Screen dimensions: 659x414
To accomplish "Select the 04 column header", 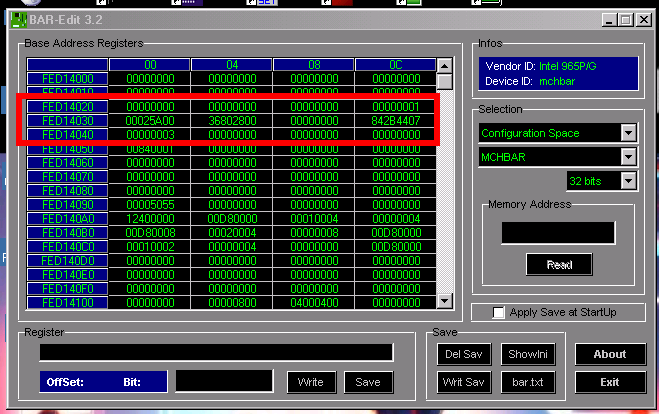I will [232, 65].
